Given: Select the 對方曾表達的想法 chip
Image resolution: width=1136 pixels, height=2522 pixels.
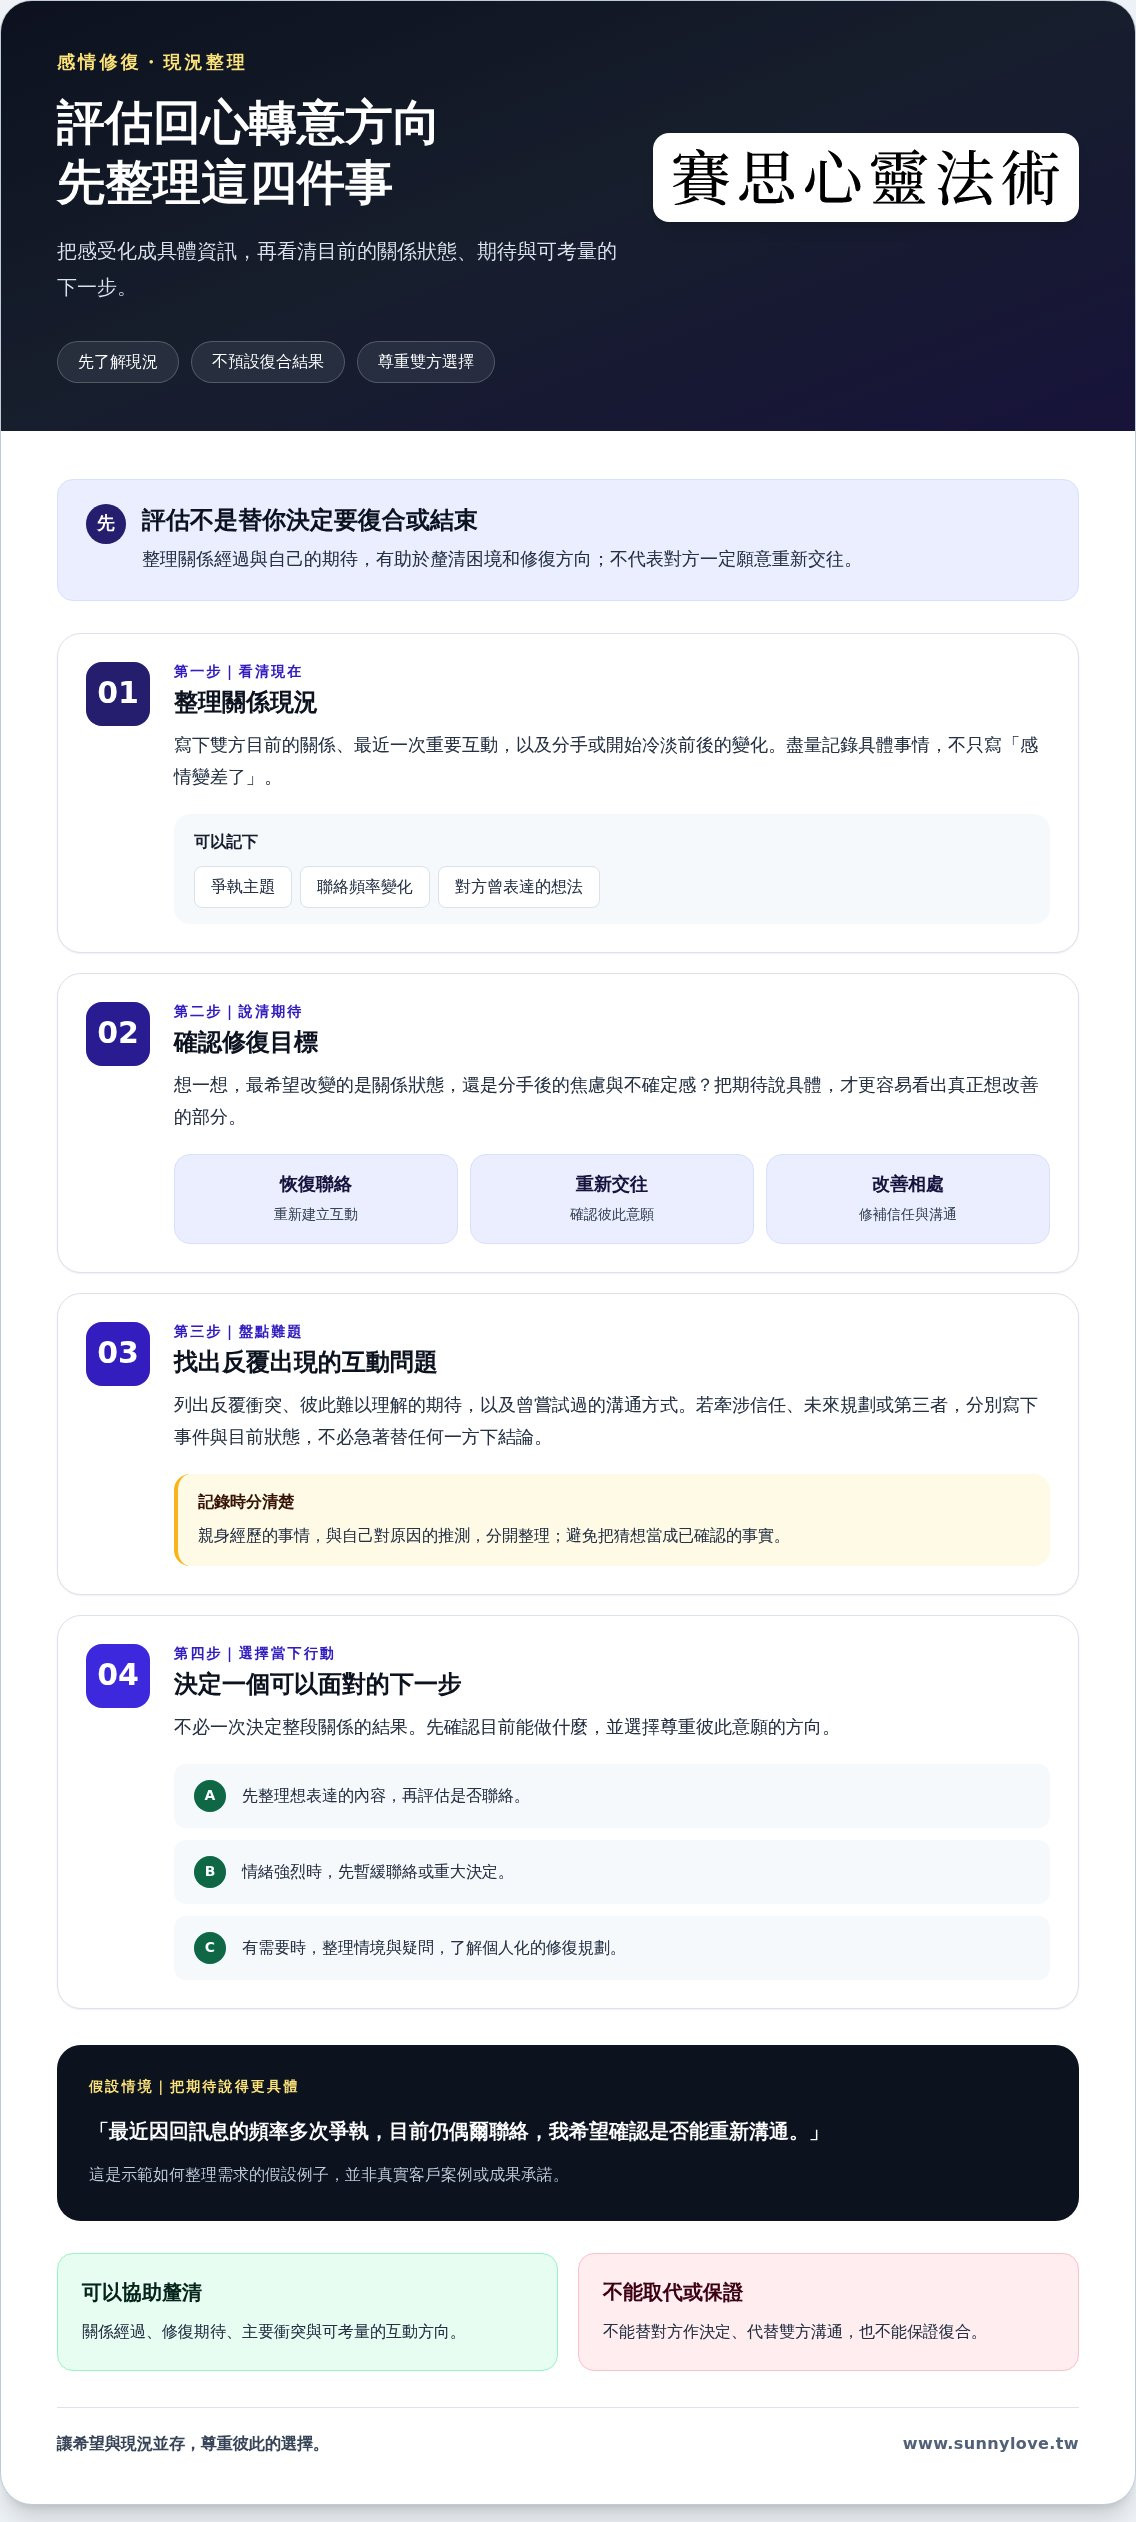Looking at the screenshot, I should 519,887.
